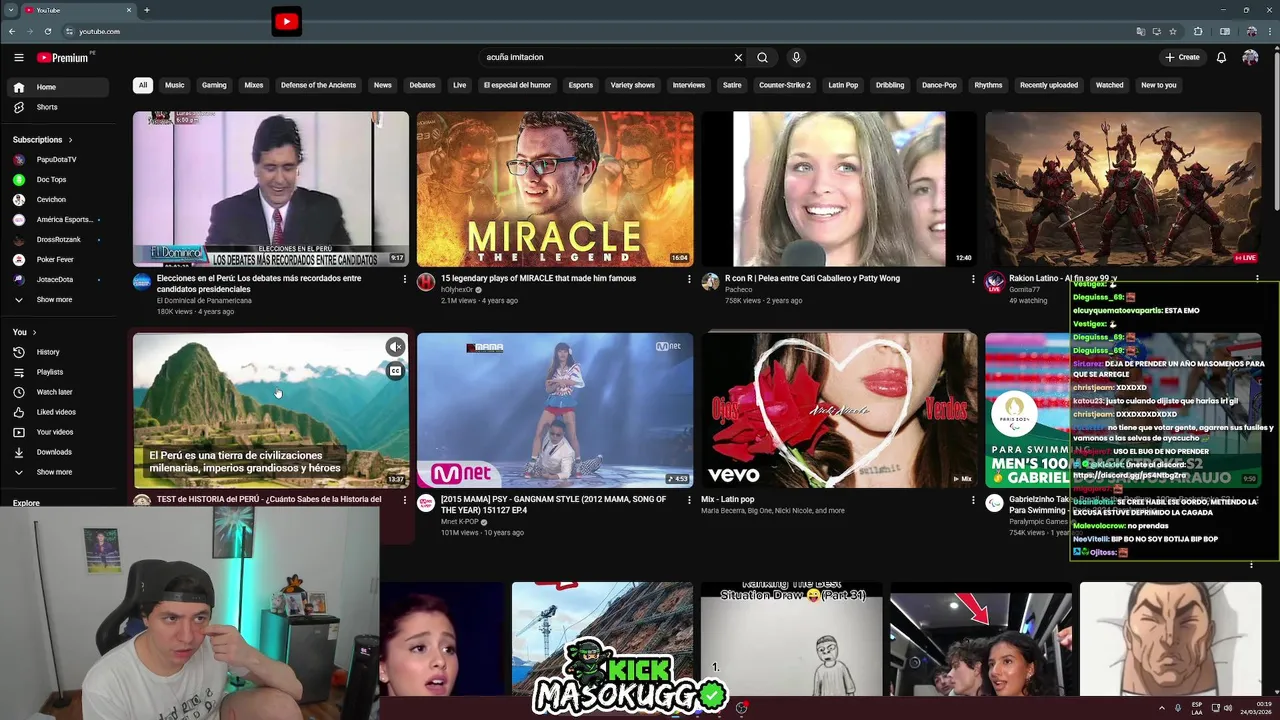Image resolution: width=1280 pixels, height=720 pixels.
Task: Open Your videos in the sidebar
Action: (x=56, y=432)
